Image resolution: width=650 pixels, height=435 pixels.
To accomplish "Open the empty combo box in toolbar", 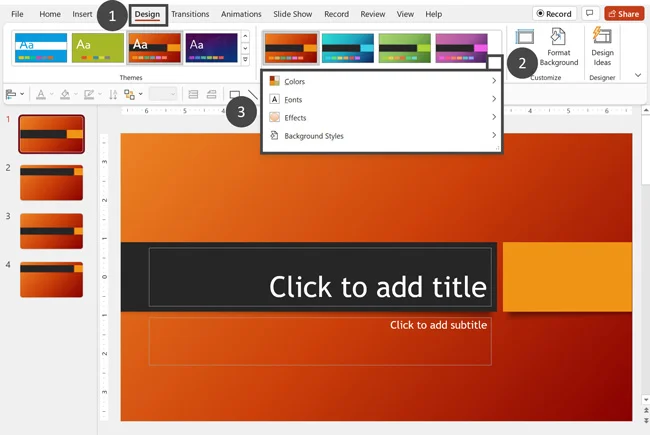I will [163, 94].
